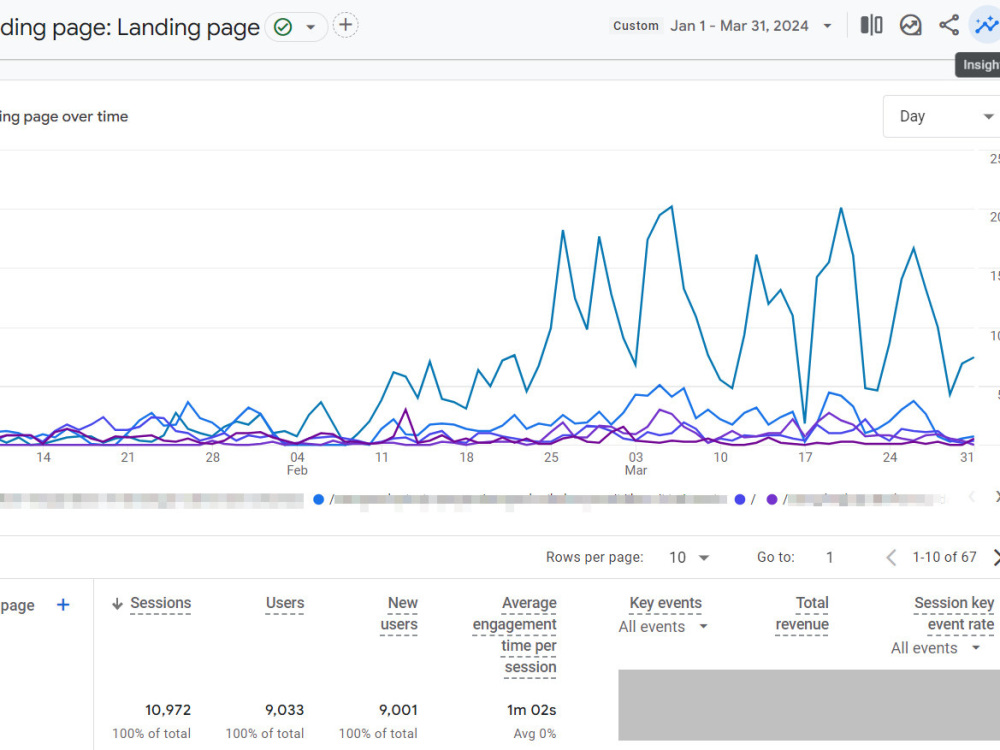Open the Insights panel icon

click(986, 26)
